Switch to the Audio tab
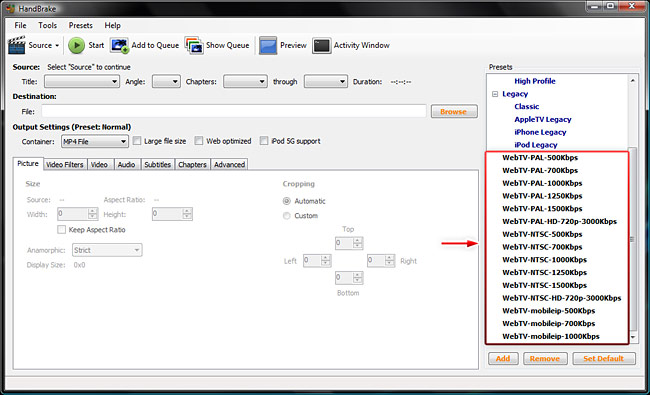 [x=126, y=165]
